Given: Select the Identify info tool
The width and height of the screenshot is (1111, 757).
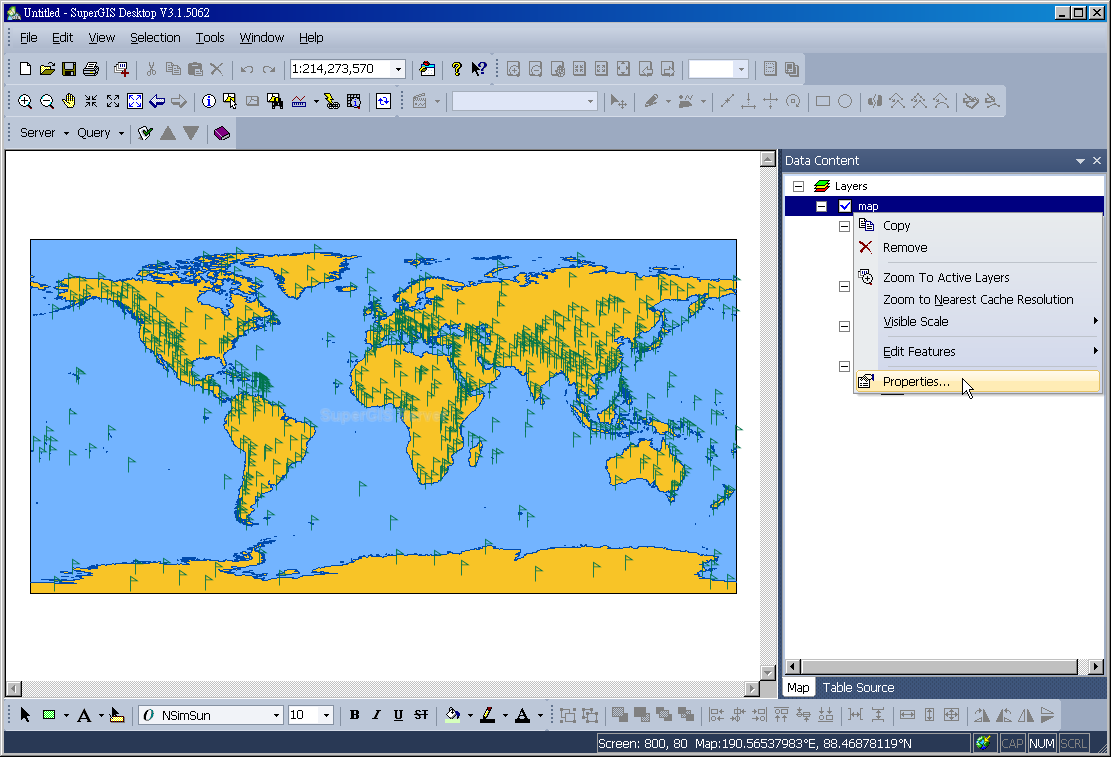Looking at the screenshot, I should (x=208, y=101).
